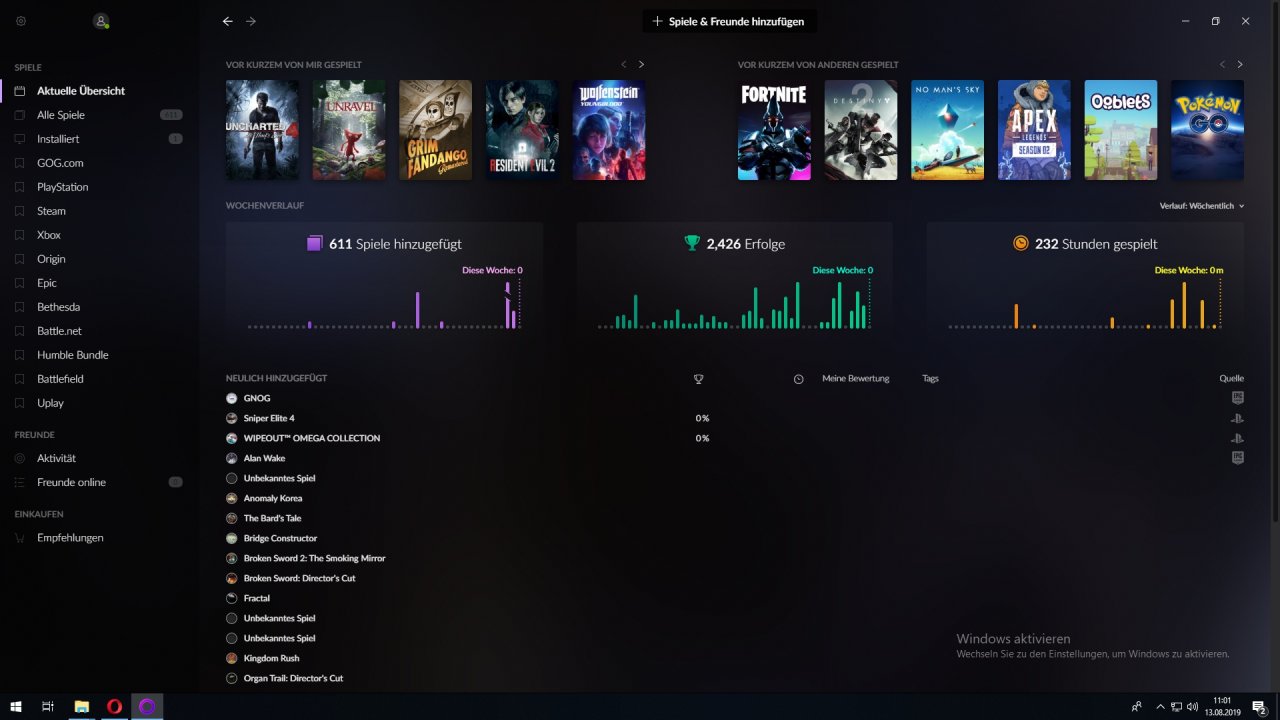1280x720 pixels.
Task: Go back with the left arrow
Action: (228, 21)
